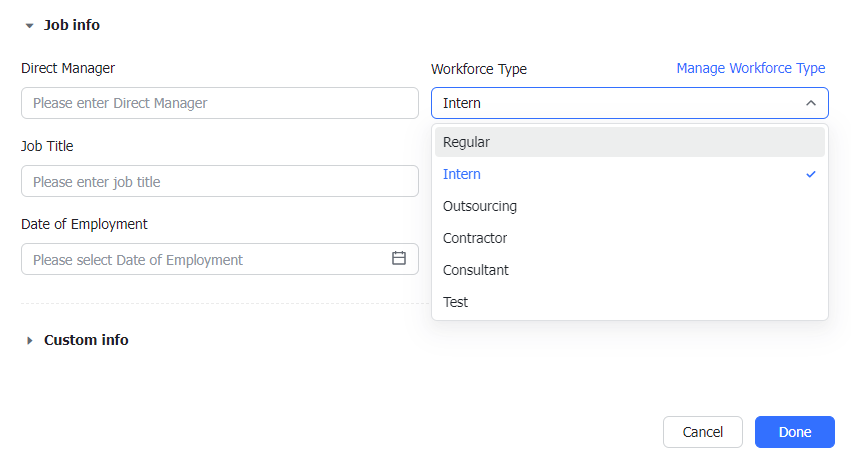Click into the Job Title text field
This screenshot has height=466, width=851.
[x=219, y=181]
